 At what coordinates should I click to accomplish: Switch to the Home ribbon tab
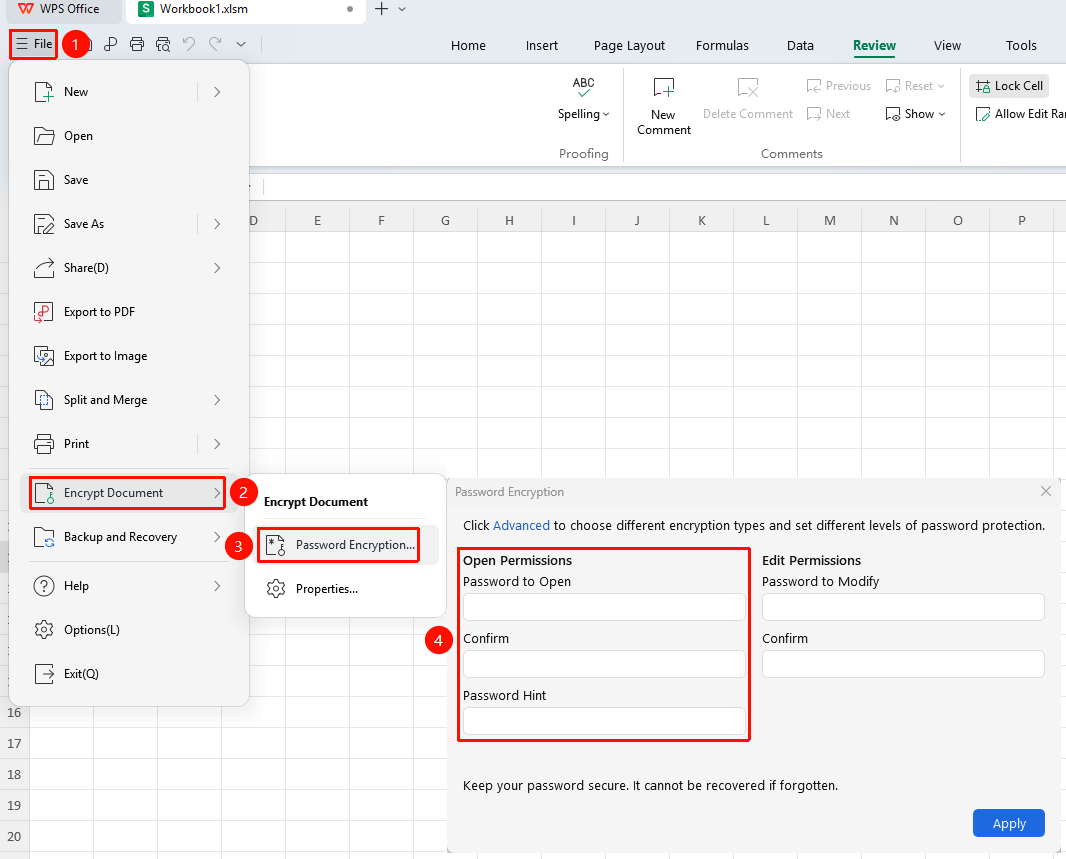pos(468,46)
